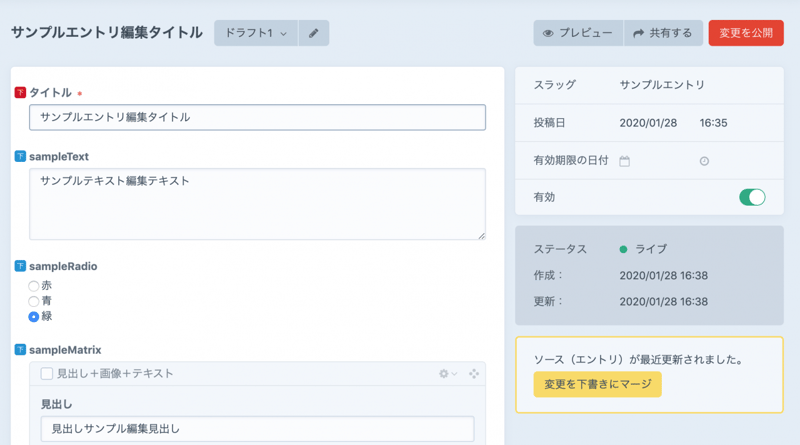Open the ドラフト1 revision dropdown
The width and height of the screenshot is (800, 445).
[x=256, y=33]
